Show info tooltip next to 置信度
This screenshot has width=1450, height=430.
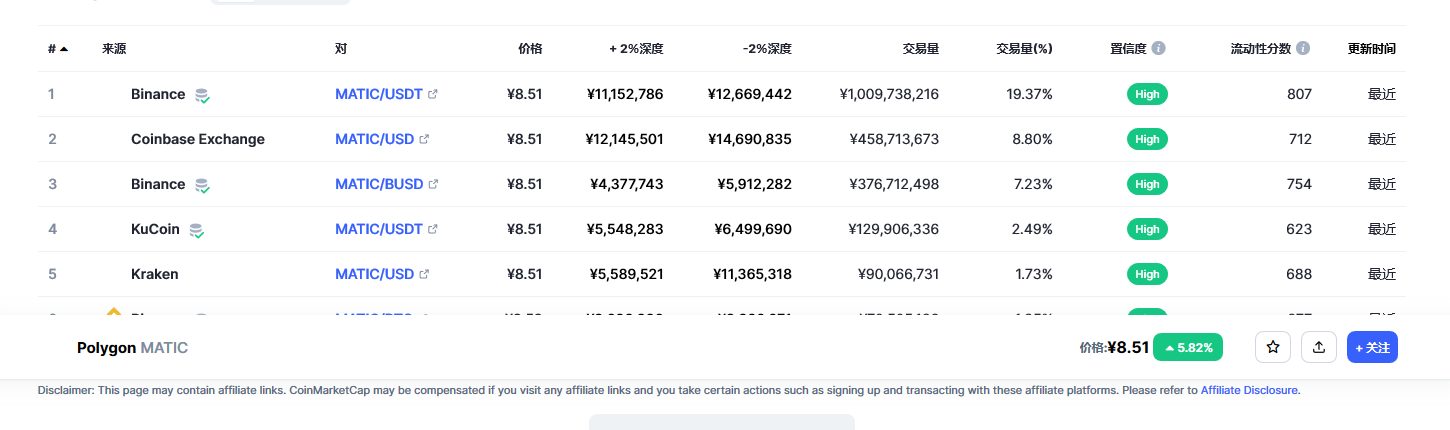pyautogui.click(x=1158, y=48)
